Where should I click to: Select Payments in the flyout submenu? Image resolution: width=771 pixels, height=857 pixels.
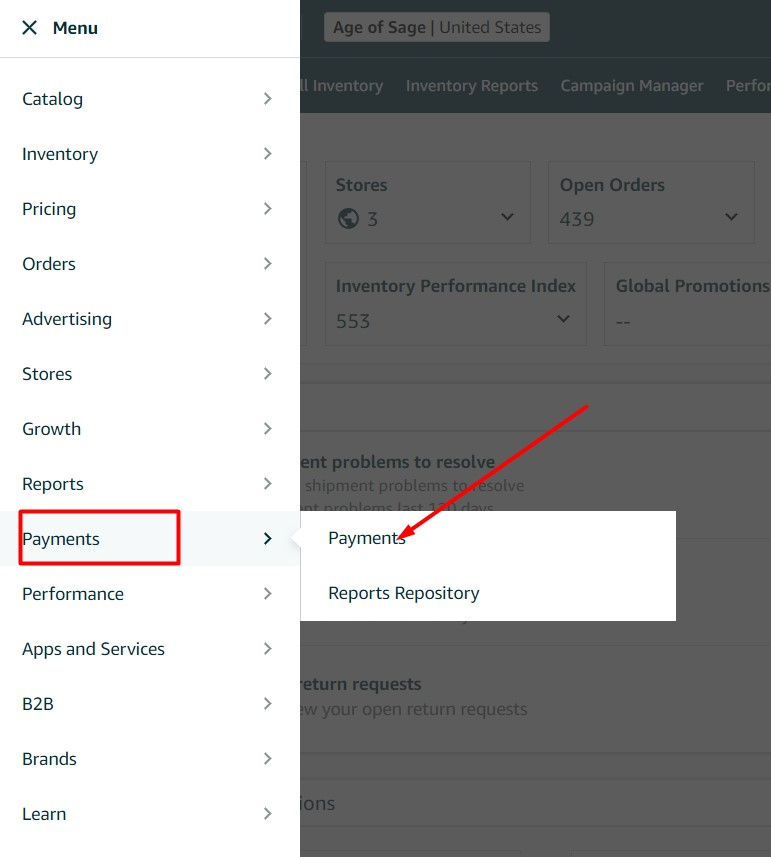click(x=366, y=538)
